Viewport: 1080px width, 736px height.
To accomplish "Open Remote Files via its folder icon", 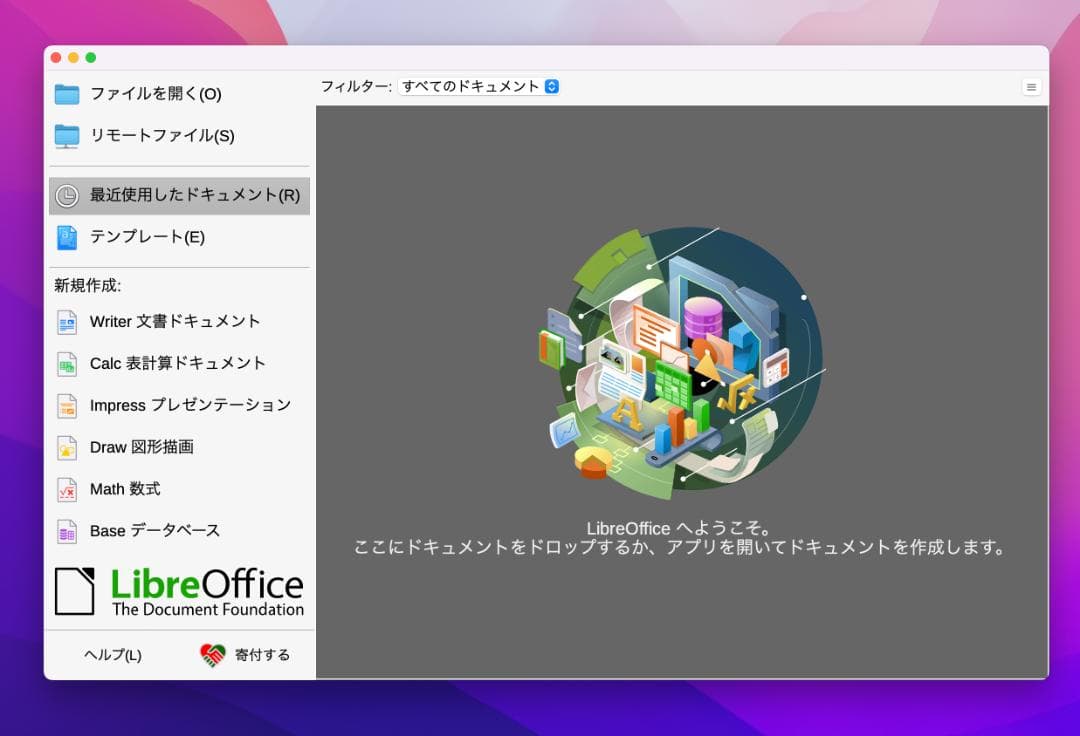I will pyautogui.click(x=67, y=136).
